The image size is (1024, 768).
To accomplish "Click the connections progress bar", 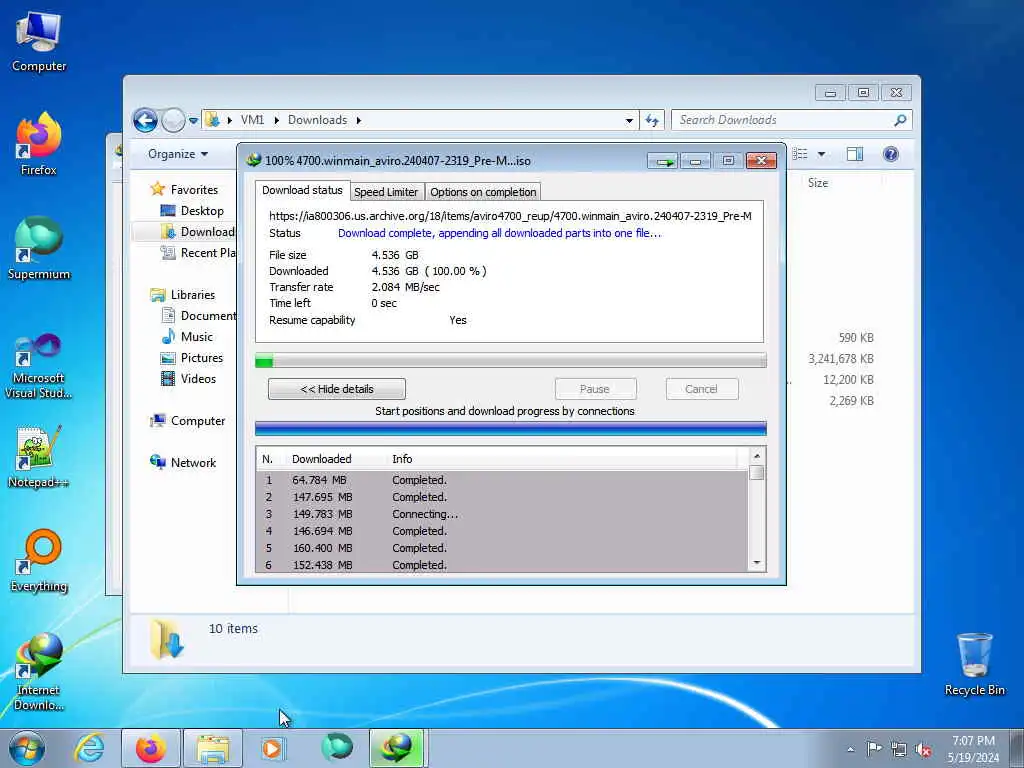I will click(x=511, y=429).
